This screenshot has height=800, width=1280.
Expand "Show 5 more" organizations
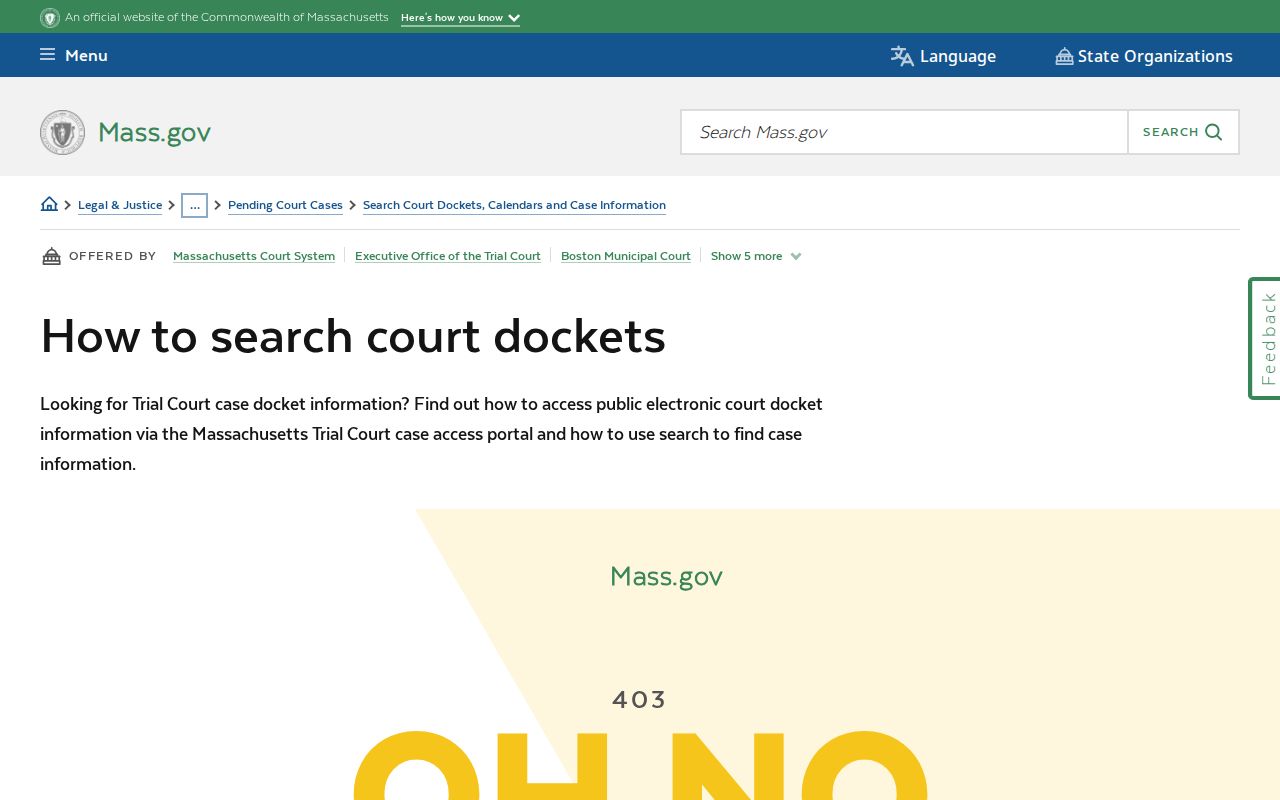click(x=756, y=256)
